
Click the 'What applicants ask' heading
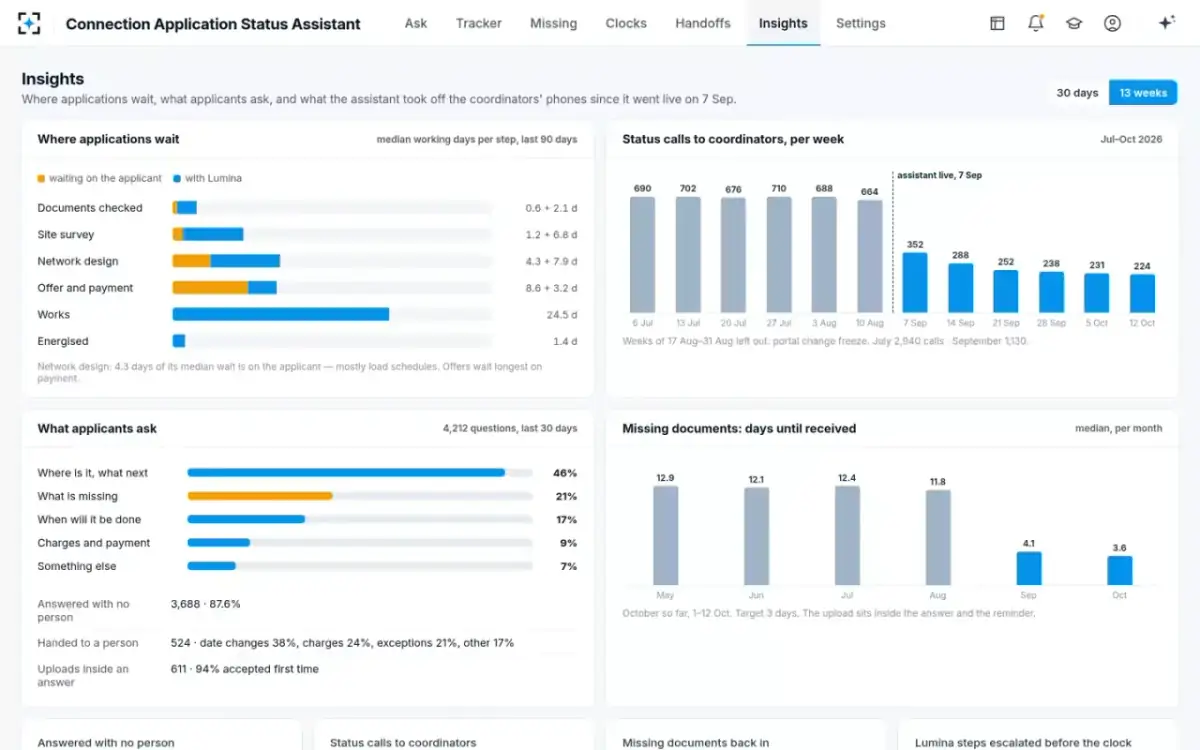(97, 428)
